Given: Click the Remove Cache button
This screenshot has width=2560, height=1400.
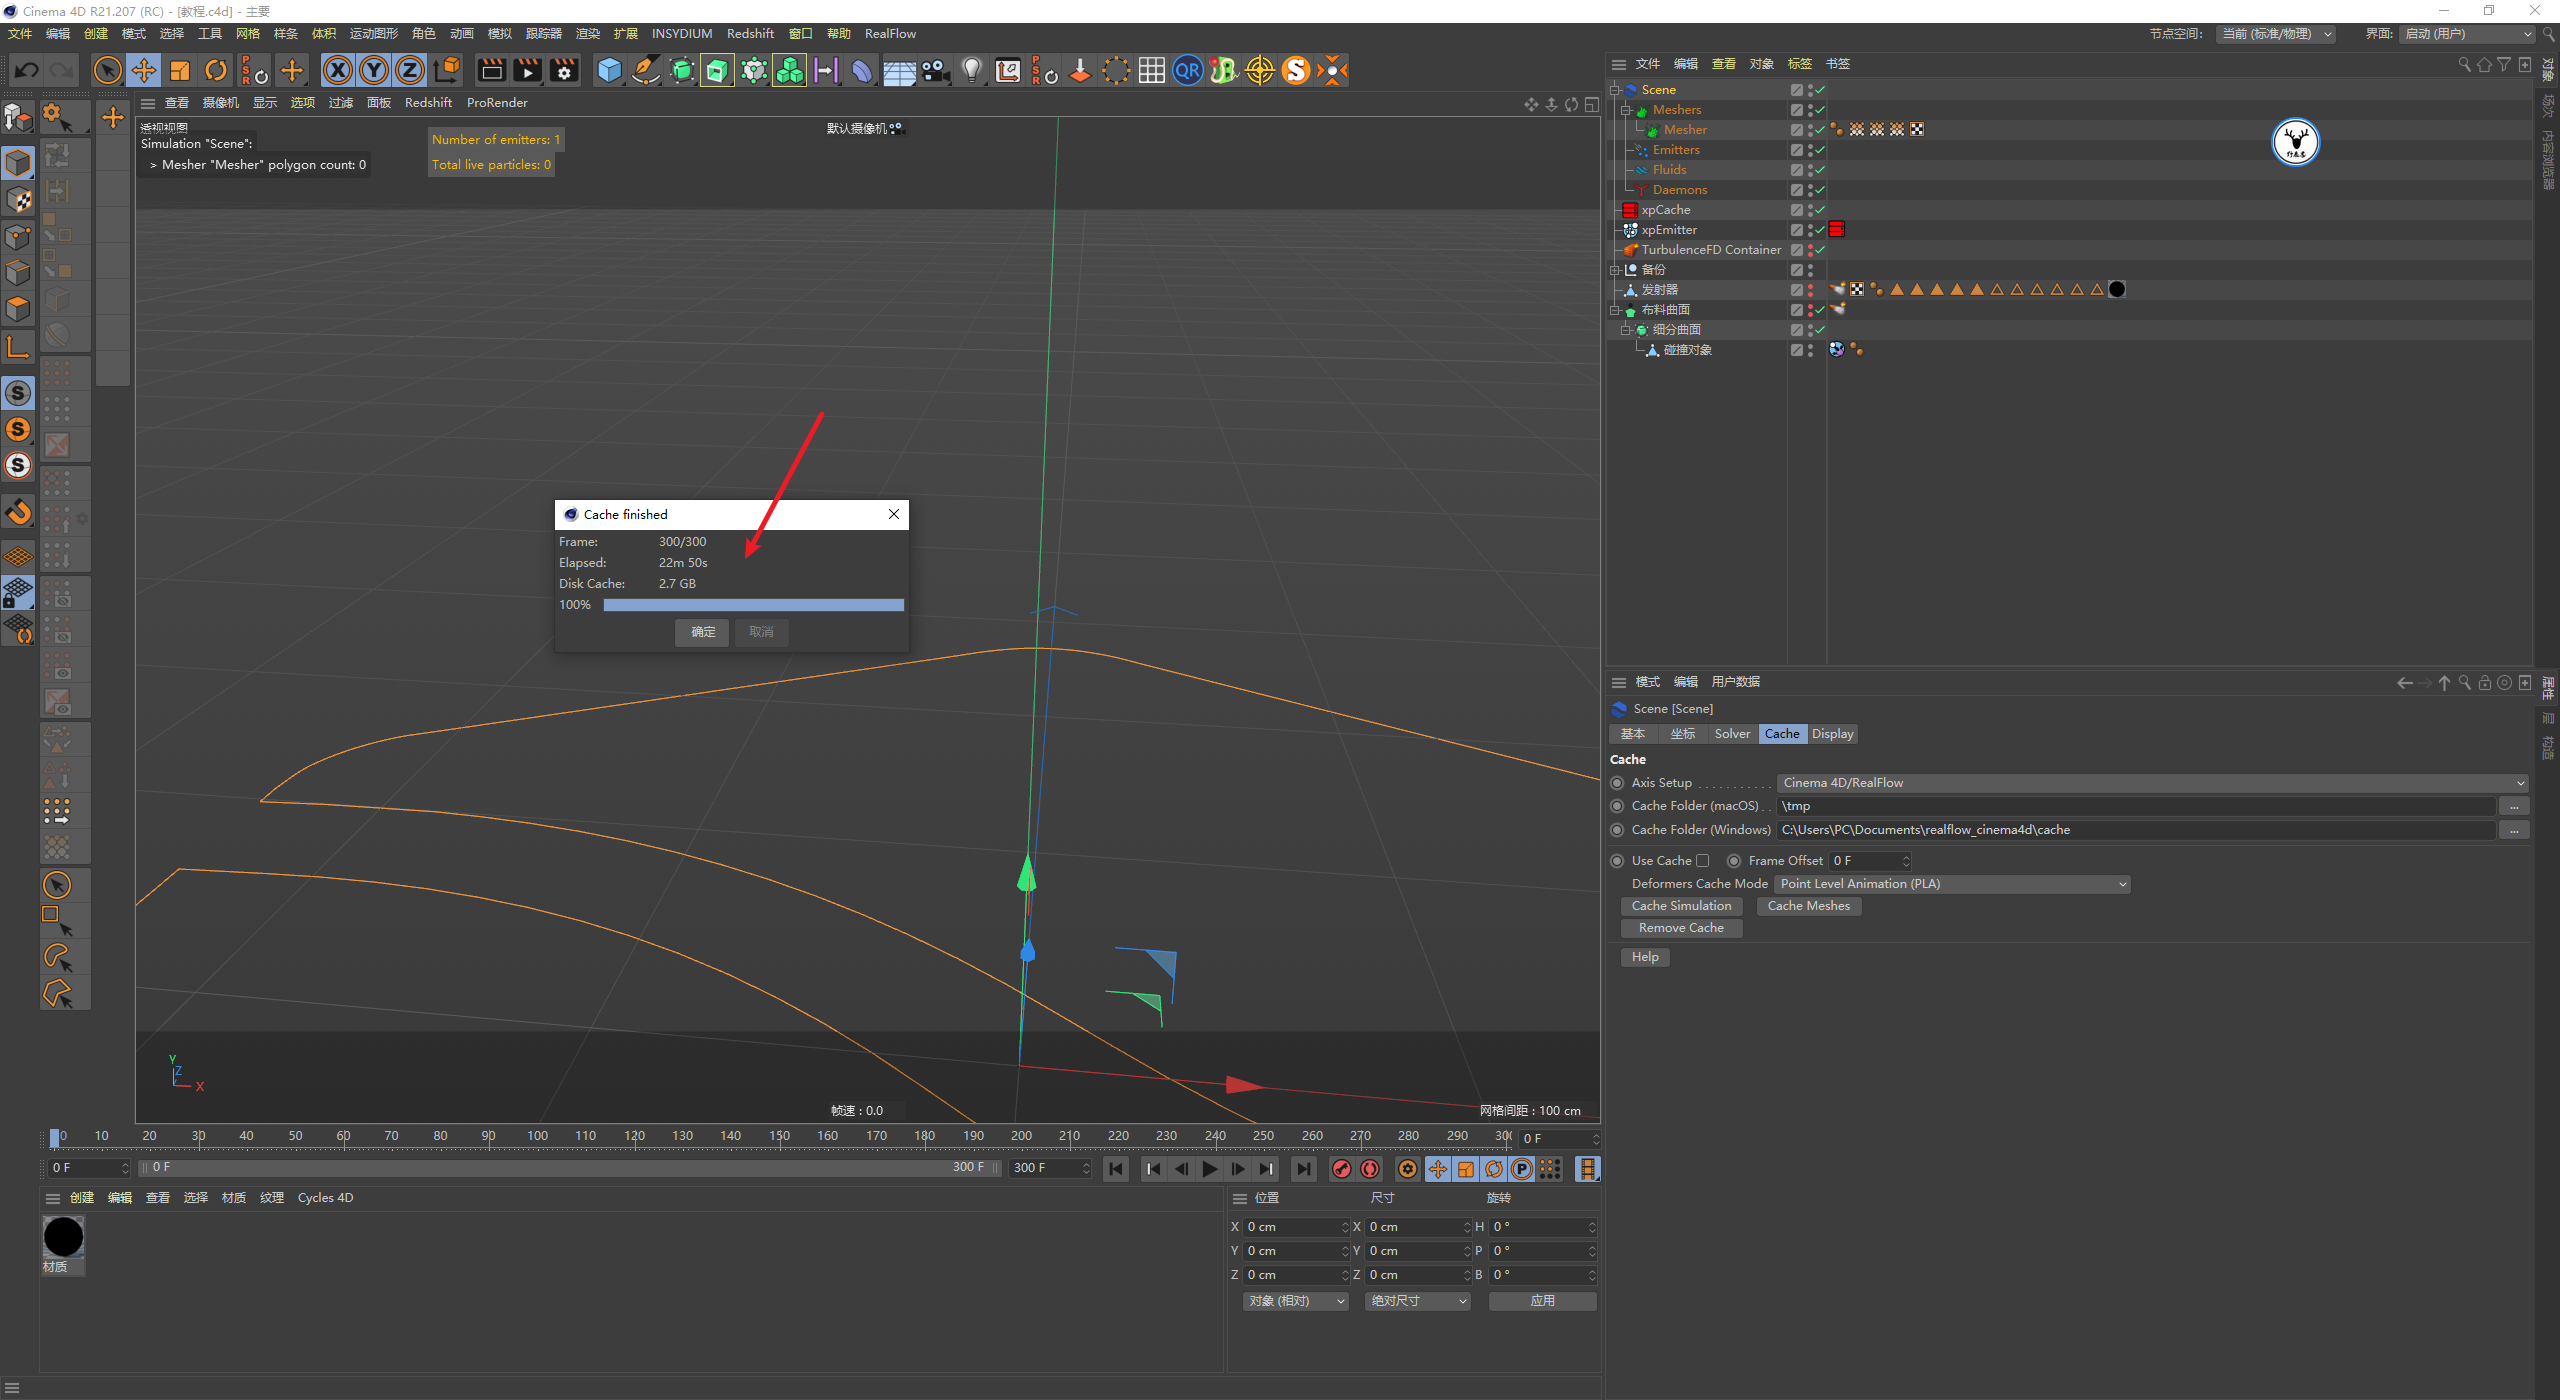Looking at the screenshot, I should click(x=1680, y=928).
